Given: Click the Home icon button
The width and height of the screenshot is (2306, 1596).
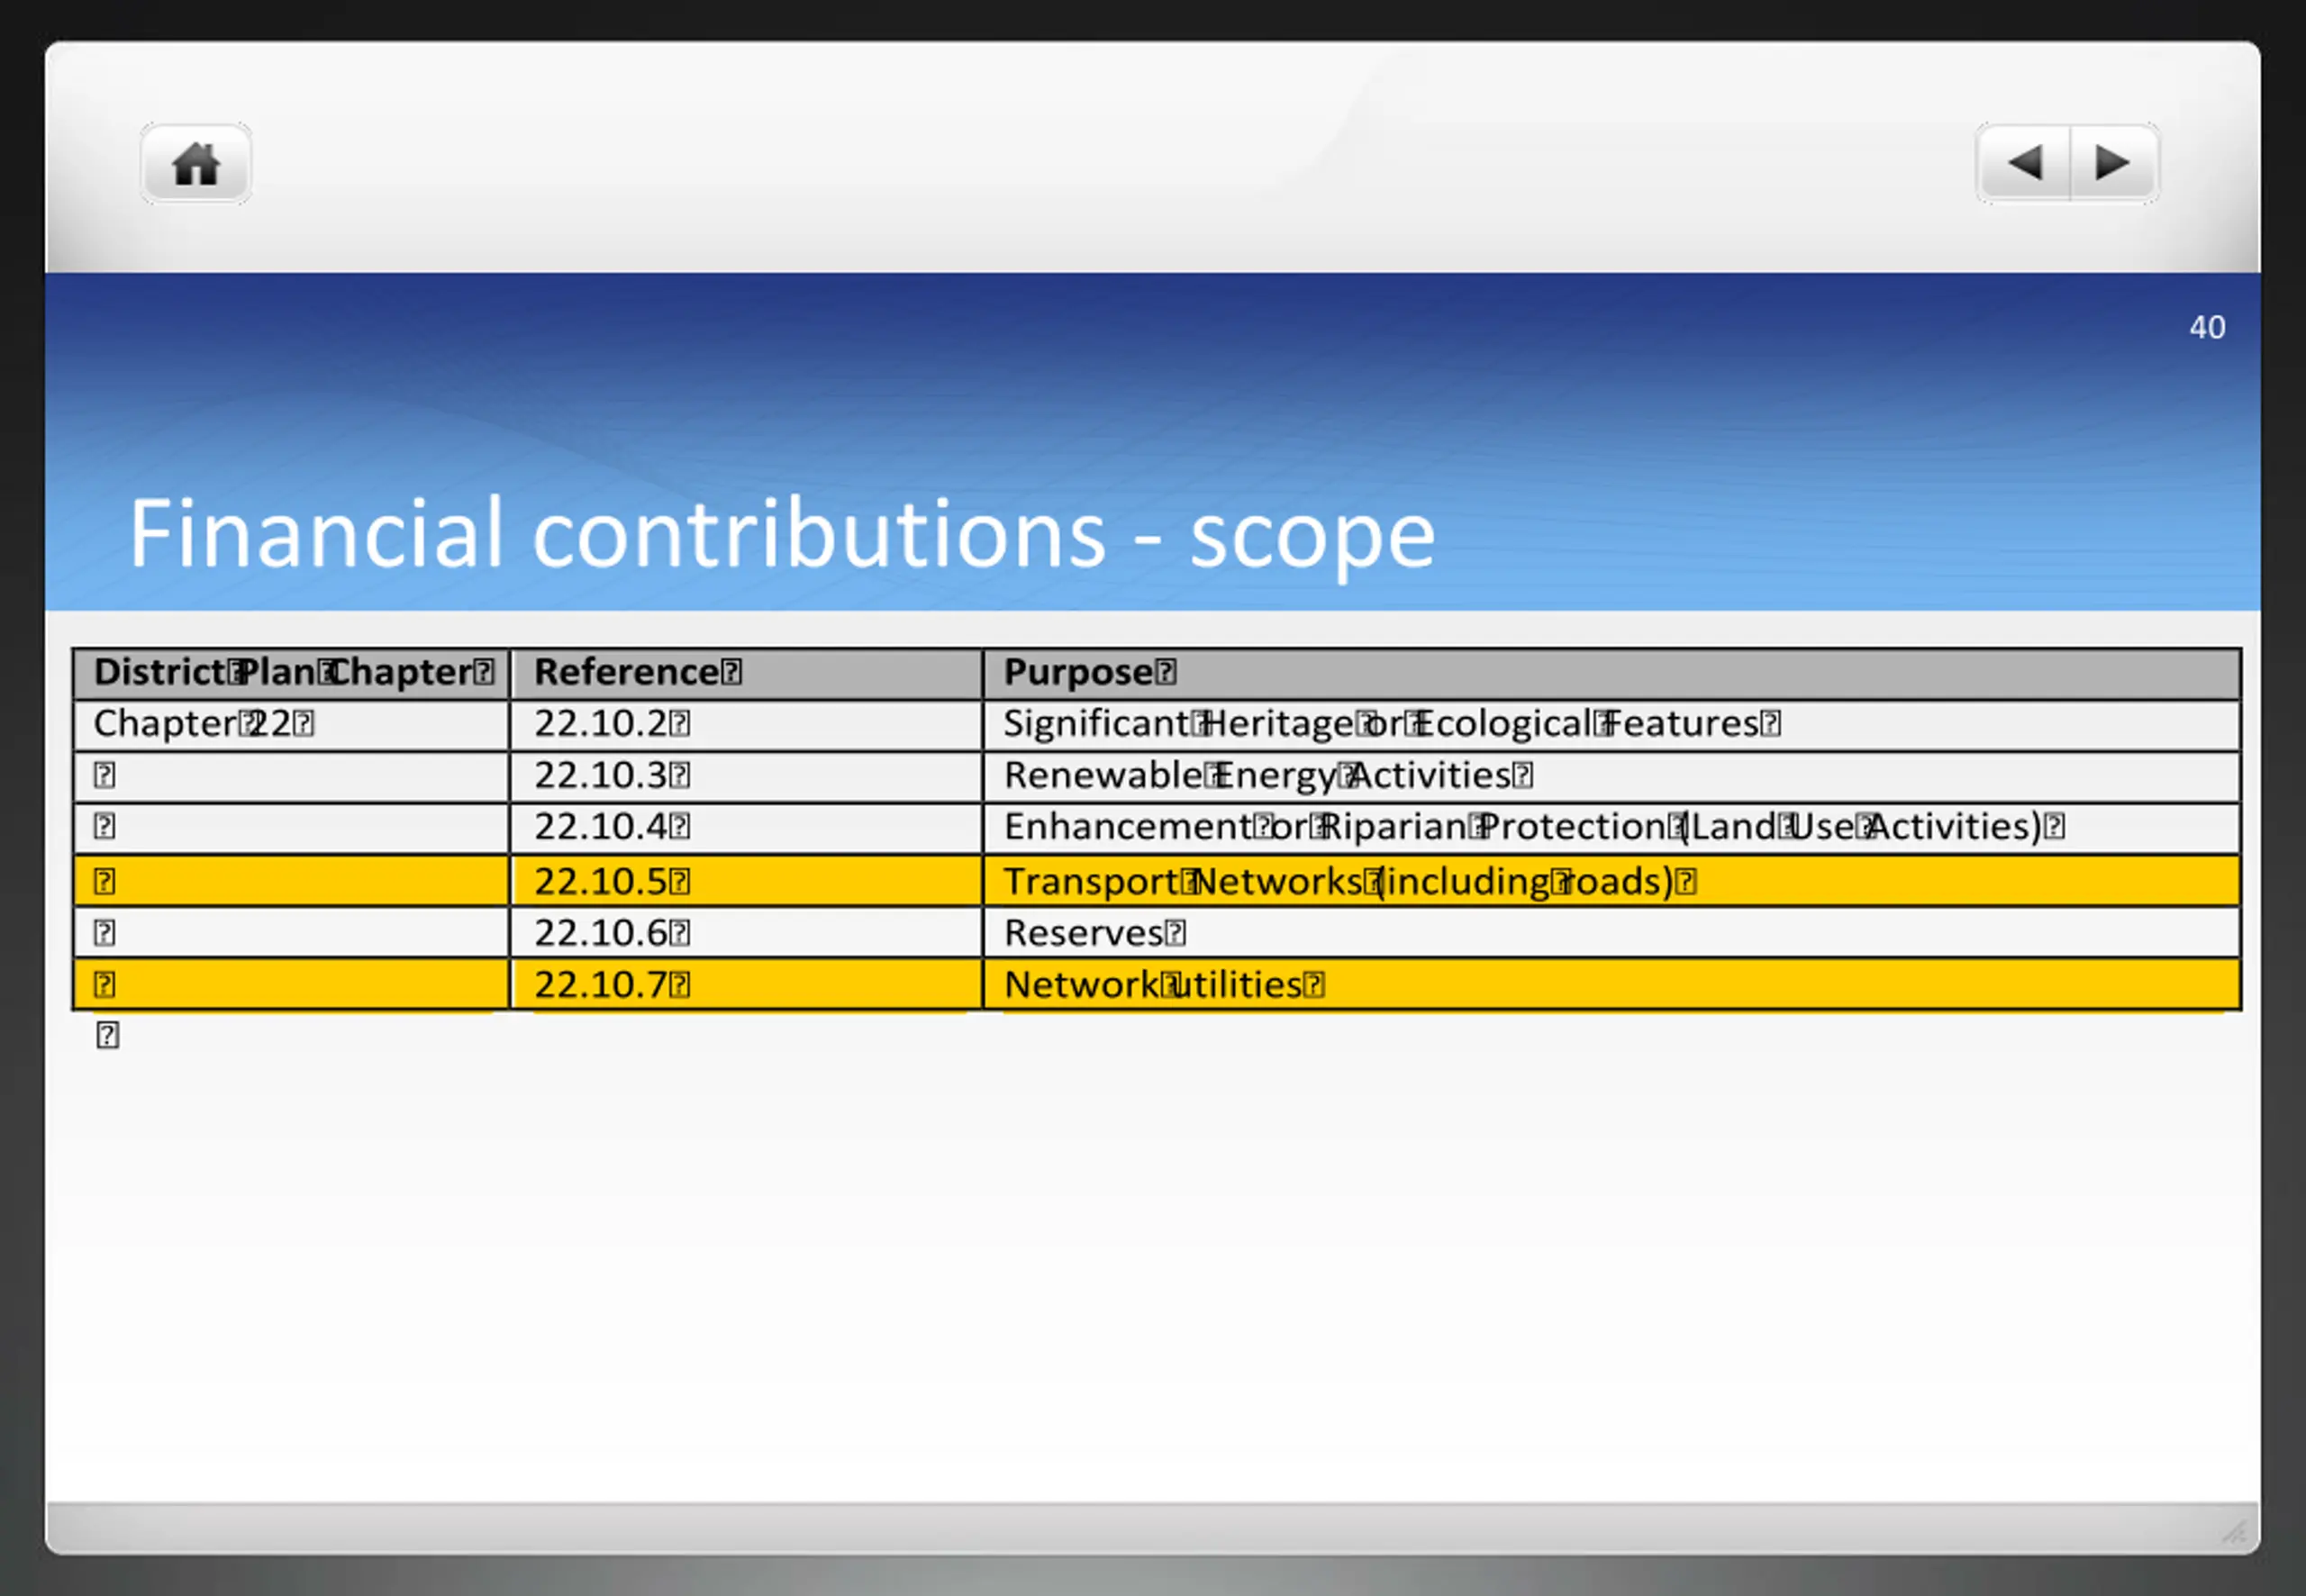Looking at the screenshot, I should tap(195, 164).
